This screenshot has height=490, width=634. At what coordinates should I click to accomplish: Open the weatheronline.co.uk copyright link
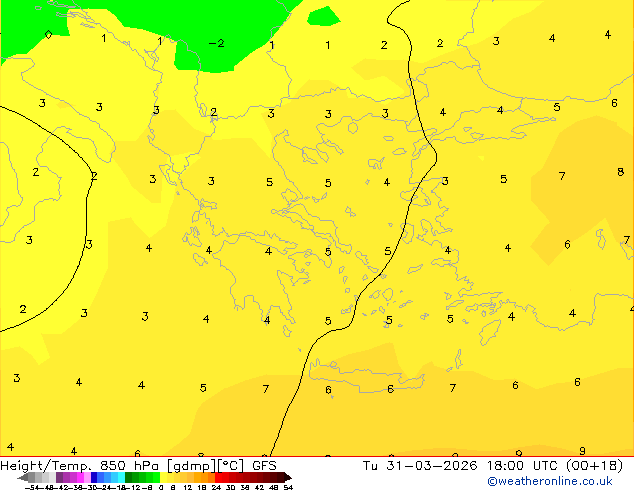(x=550, y=481)
